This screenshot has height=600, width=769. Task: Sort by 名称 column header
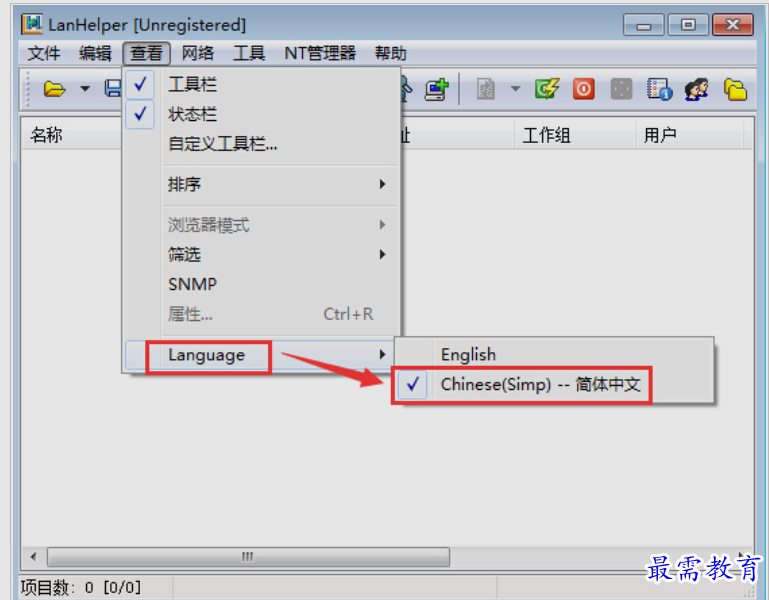coord(71,134)
